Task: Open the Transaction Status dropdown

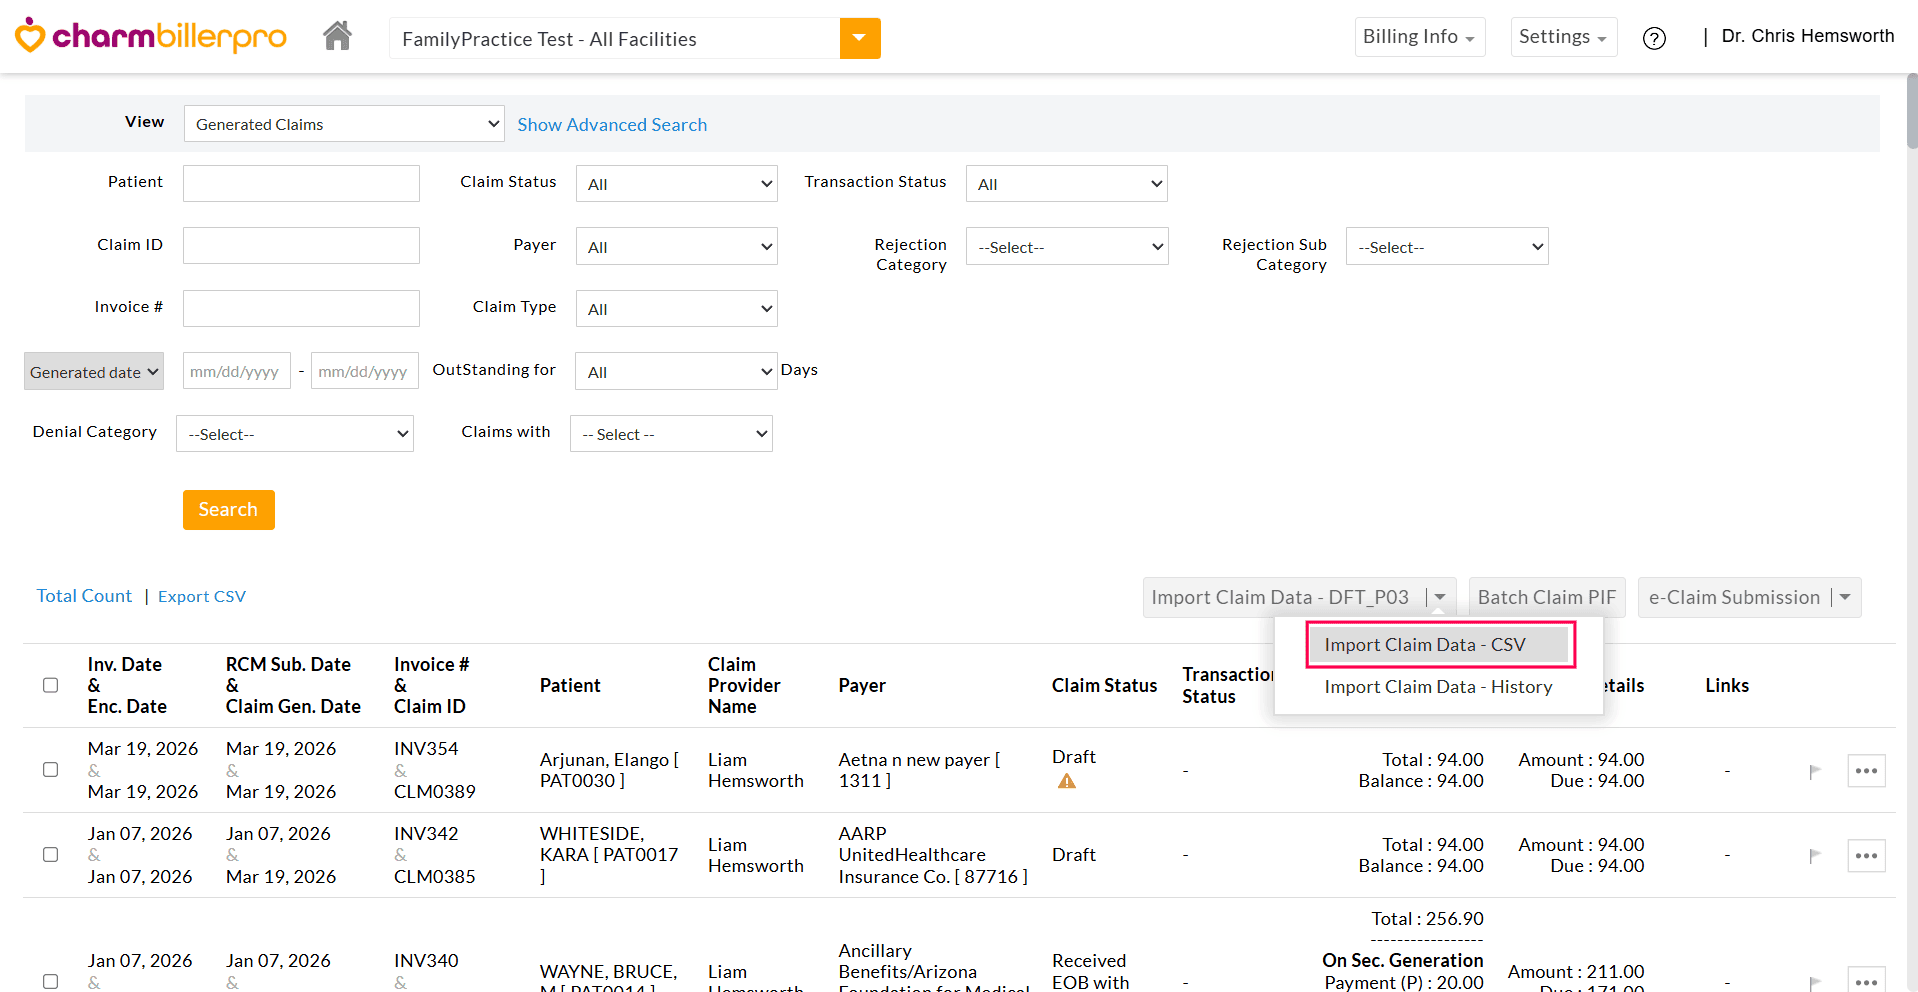Action: [x=1067, y=184]
